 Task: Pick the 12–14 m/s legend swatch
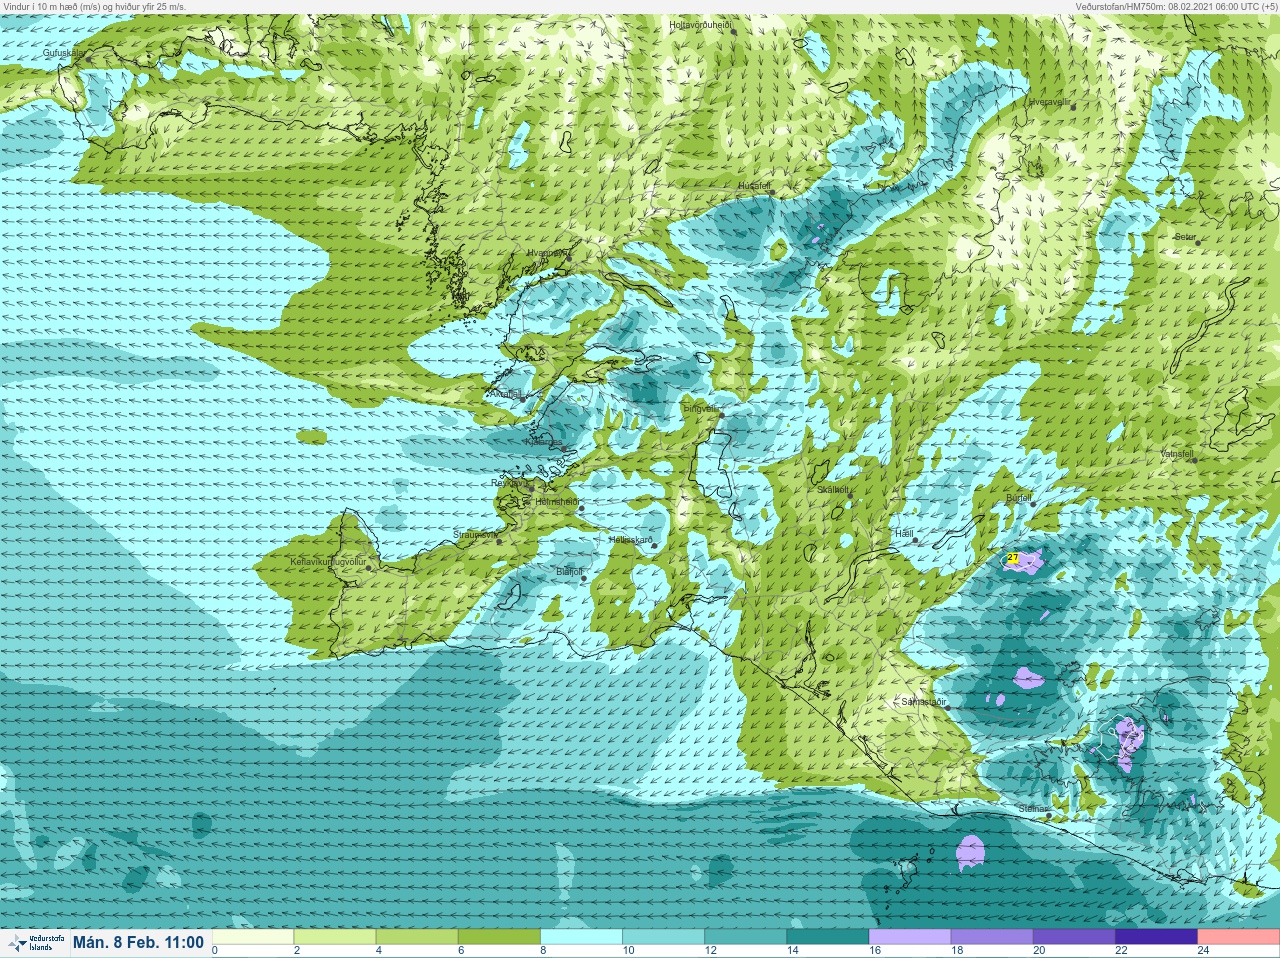coord(745,937)
